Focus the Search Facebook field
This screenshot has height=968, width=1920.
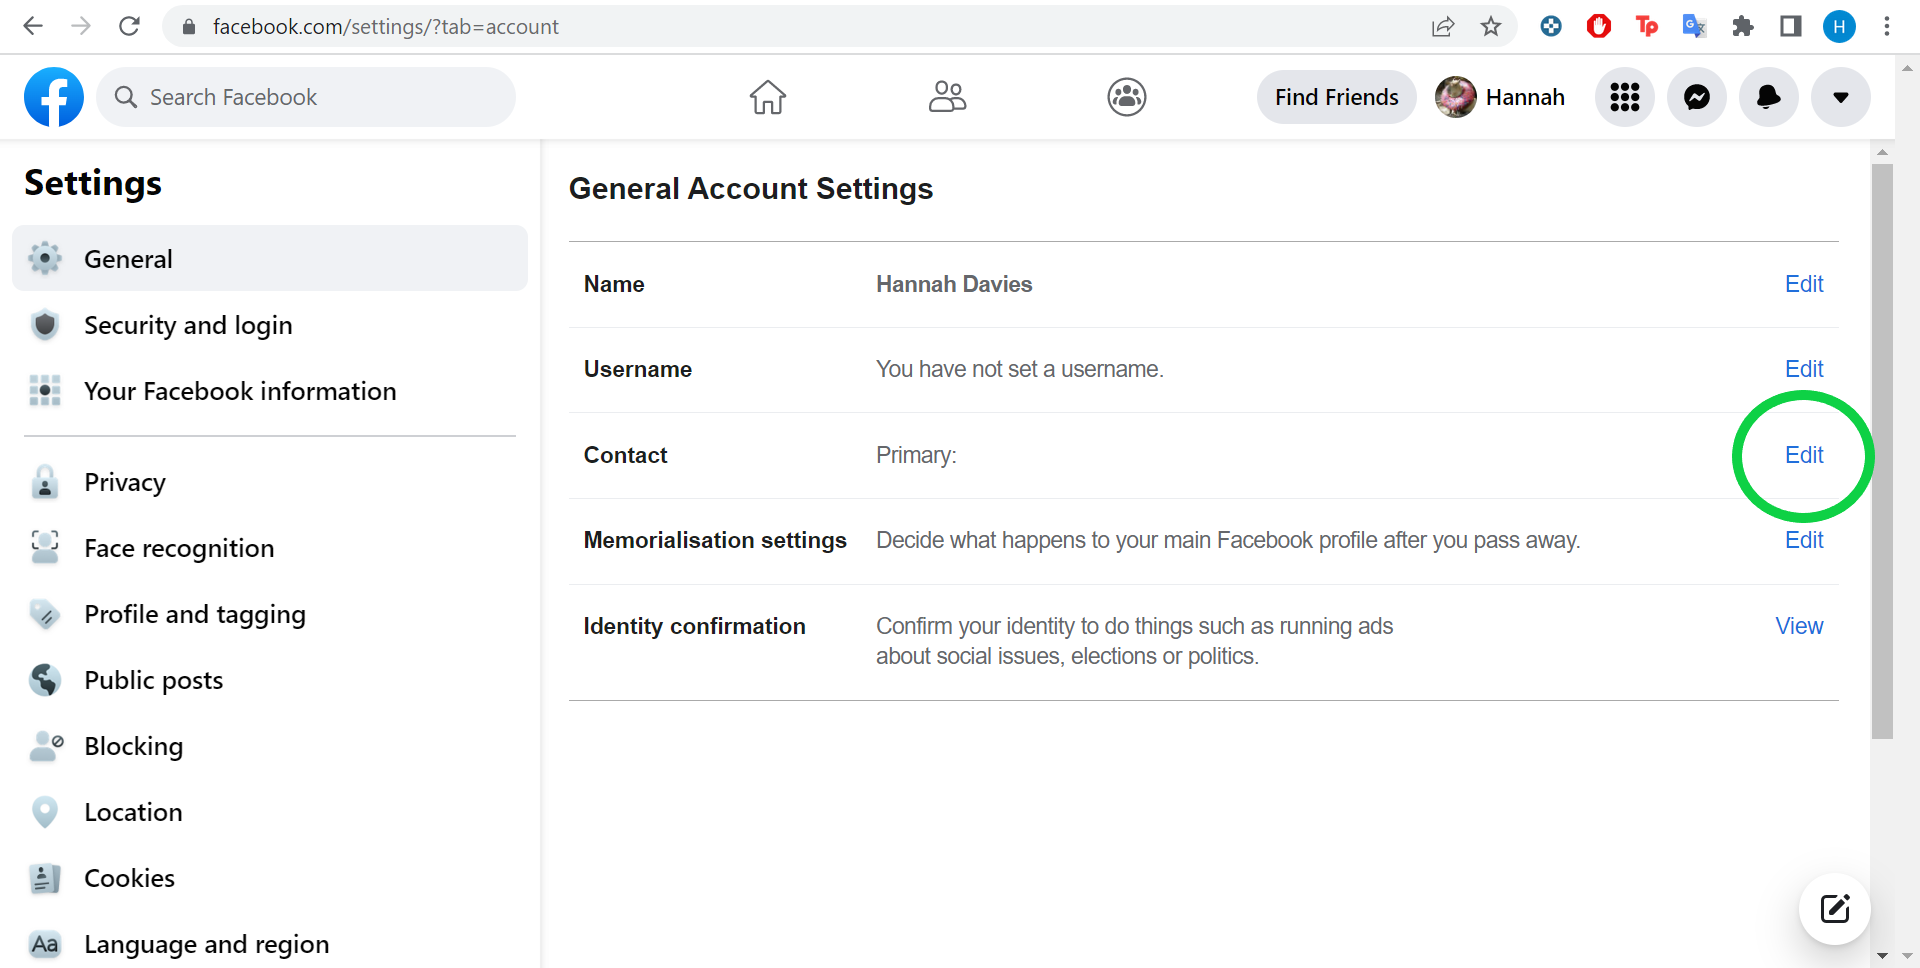click(x=306, y=97)
